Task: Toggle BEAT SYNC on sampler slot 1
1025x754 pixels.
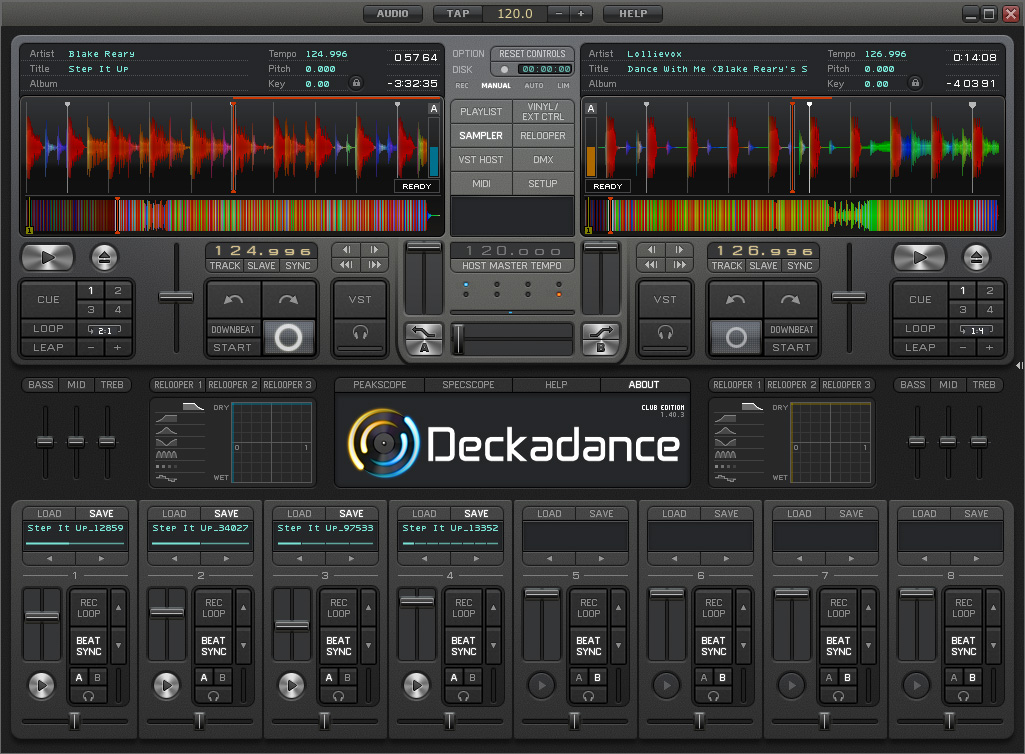Action: 87,647
